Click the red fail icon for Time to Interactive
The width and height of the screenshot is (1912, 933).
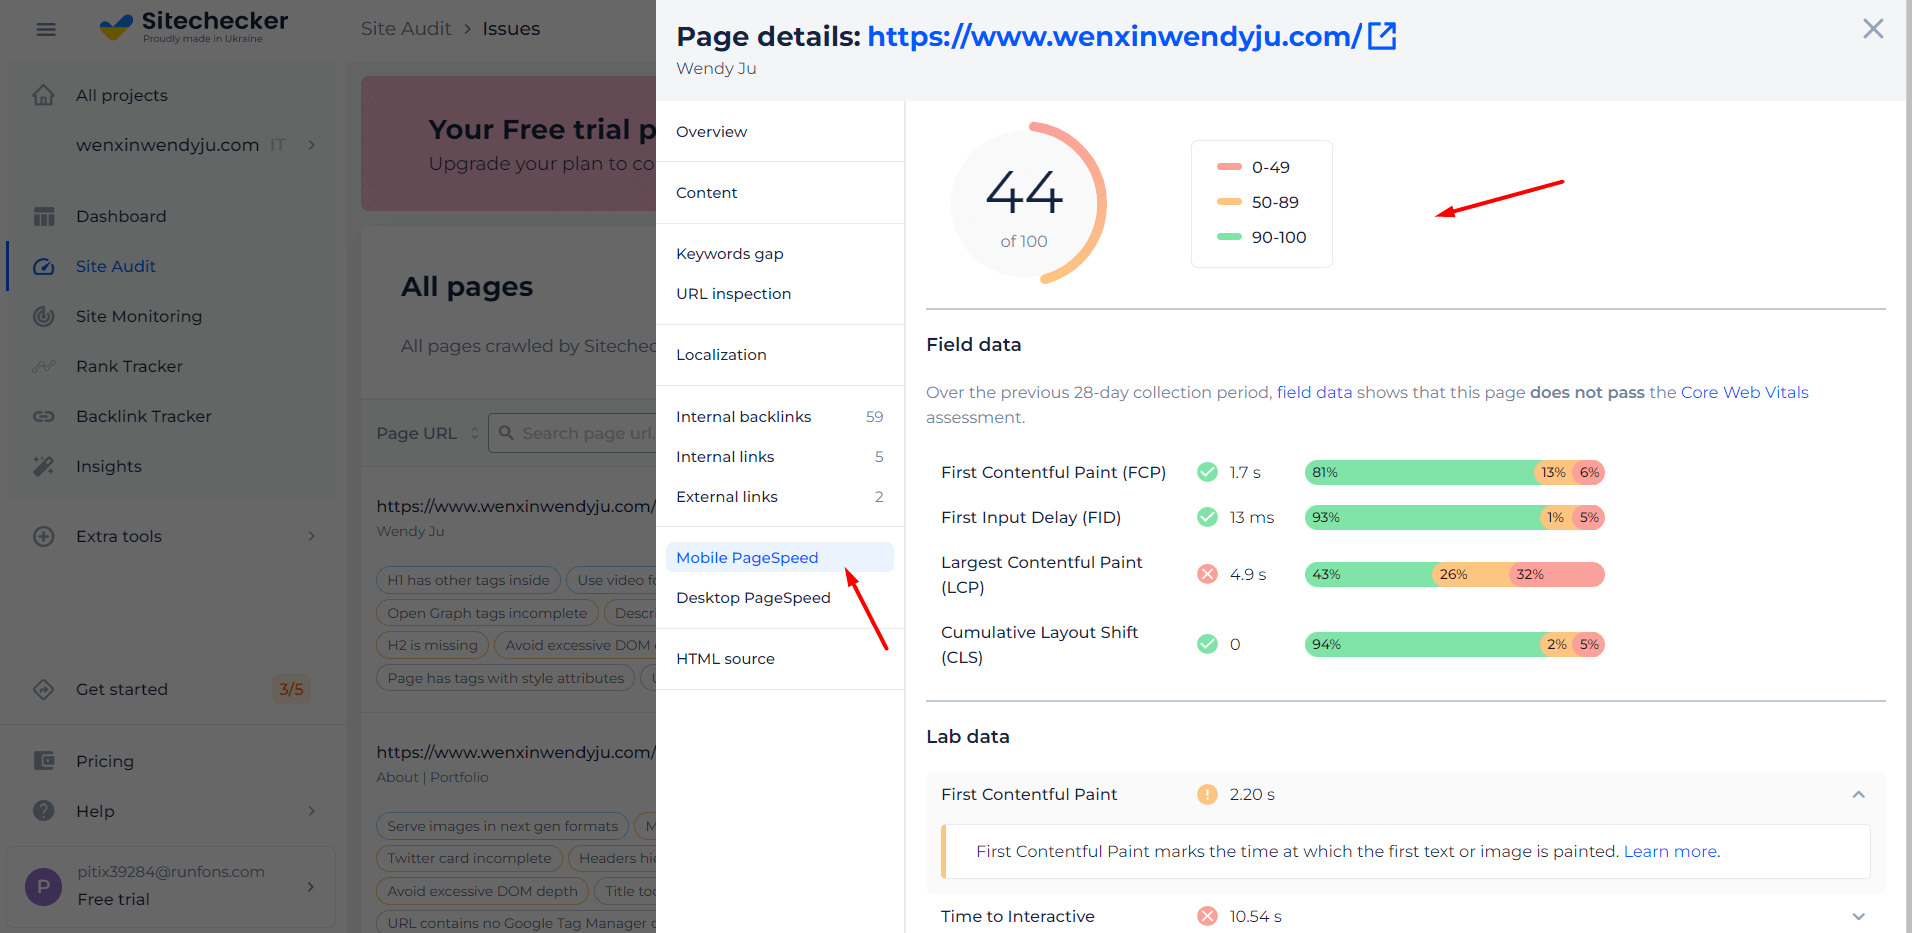(x=1207, y=916)
